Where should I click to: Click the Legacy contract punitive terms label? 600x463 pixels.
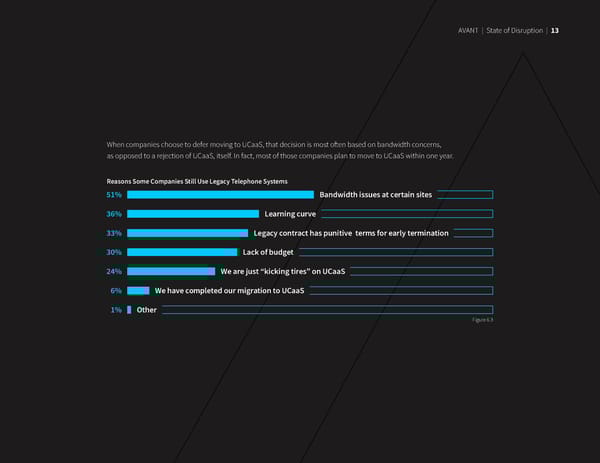pos(351,233)
